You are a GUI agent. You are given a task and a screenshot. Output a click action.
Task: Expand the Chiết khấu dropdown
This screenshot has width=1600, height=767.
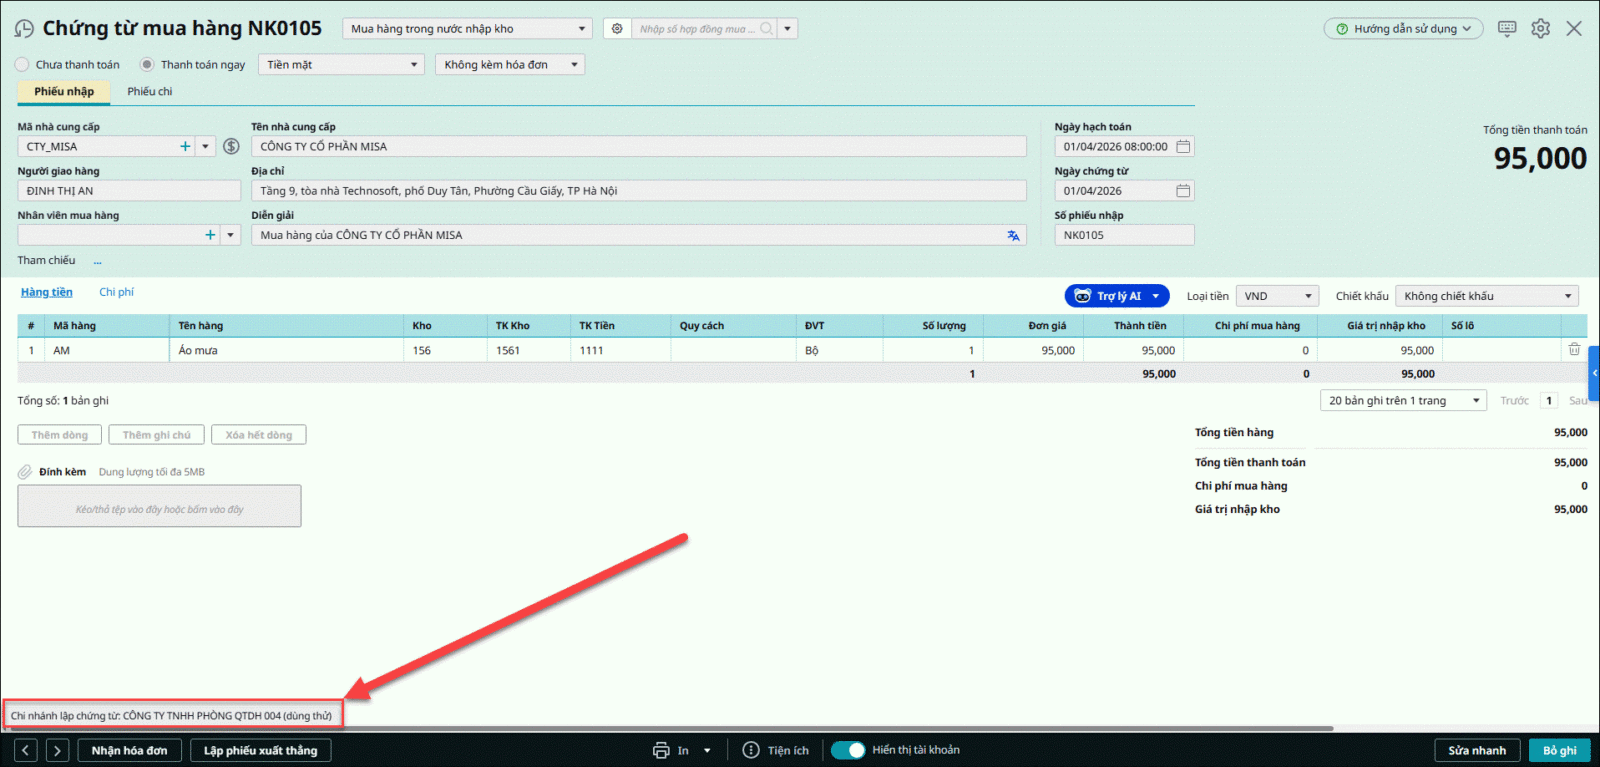[1486, 296]
